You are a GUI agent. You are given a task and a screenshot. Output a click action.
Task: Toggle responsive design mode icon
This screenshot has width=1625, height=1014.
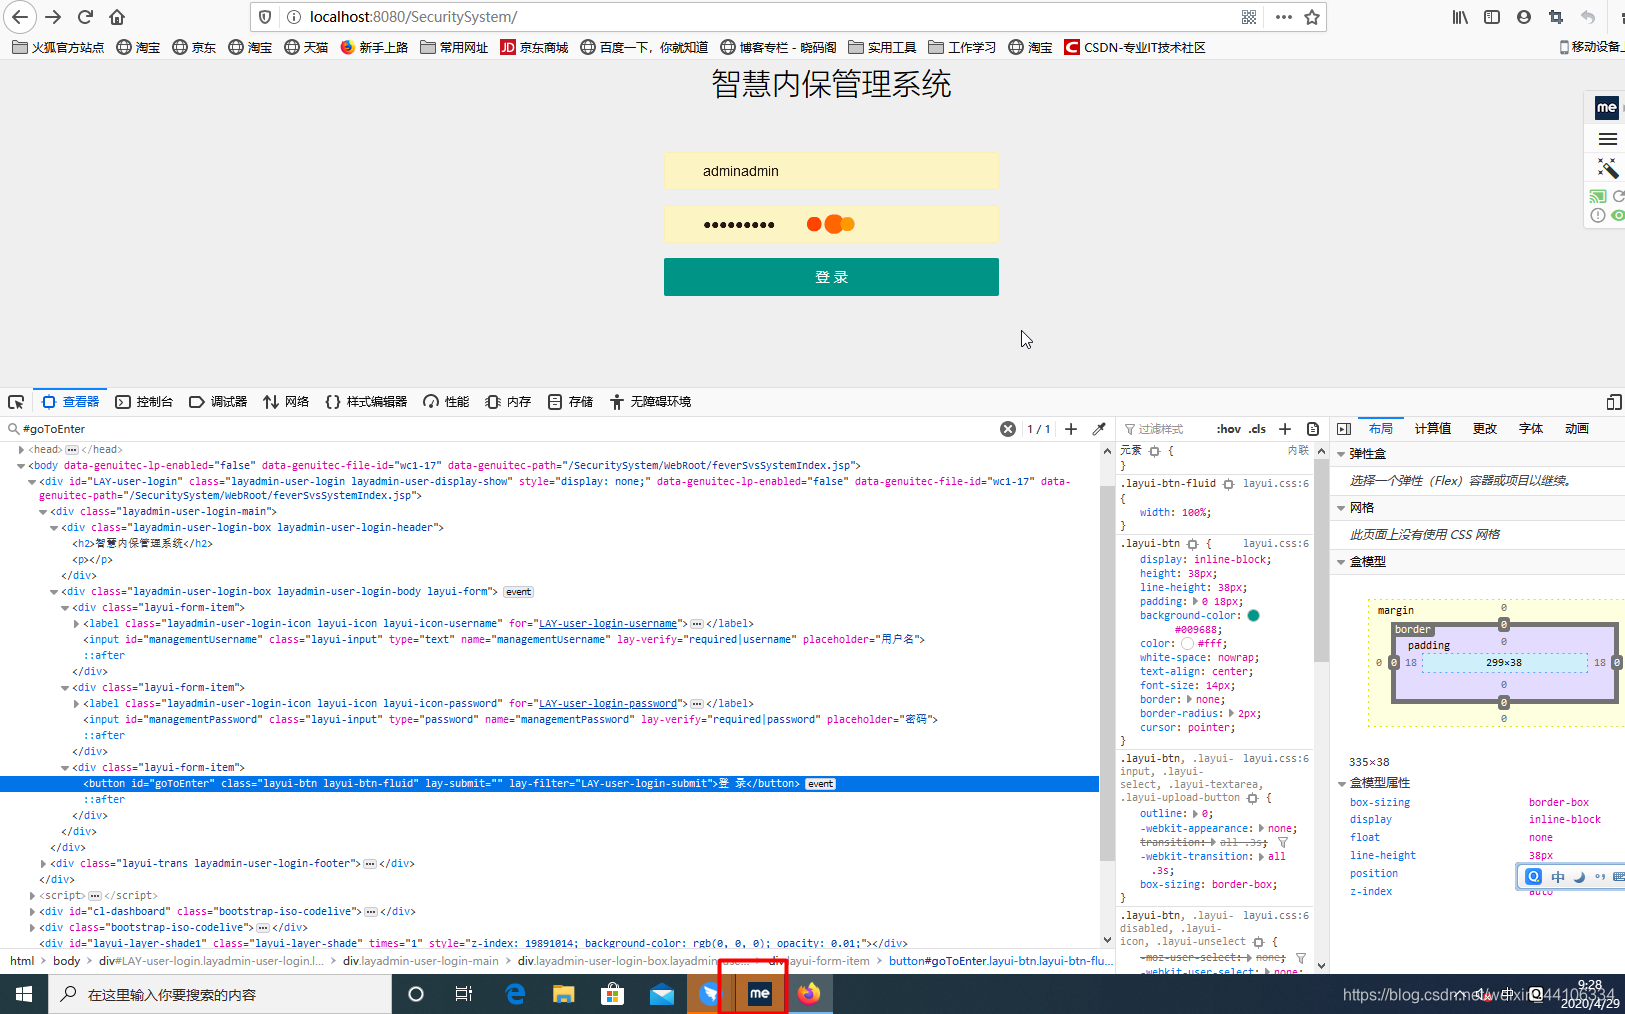coord(1614,402)
